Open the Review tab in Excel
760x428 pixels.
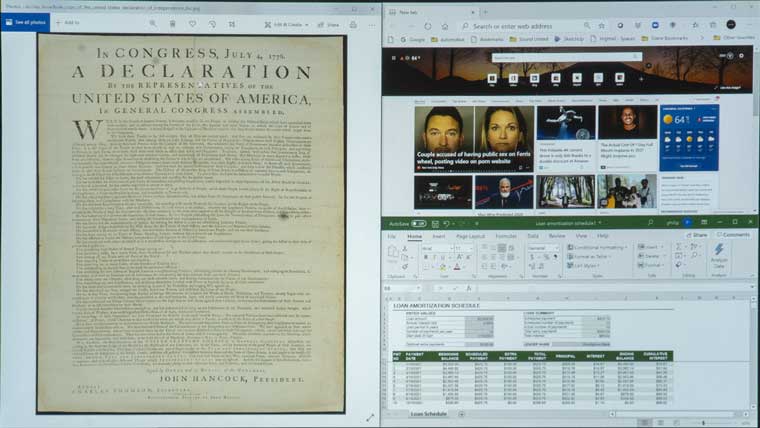(x=556, y=236)
